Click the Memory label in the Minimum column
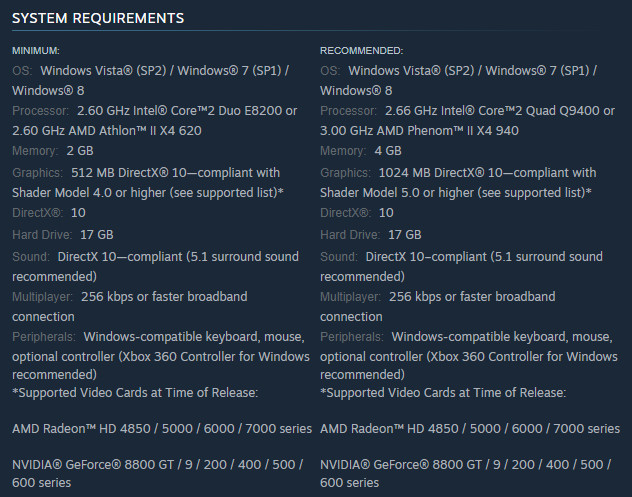Viewport: 632px width, 497px height. coord(35,151)
